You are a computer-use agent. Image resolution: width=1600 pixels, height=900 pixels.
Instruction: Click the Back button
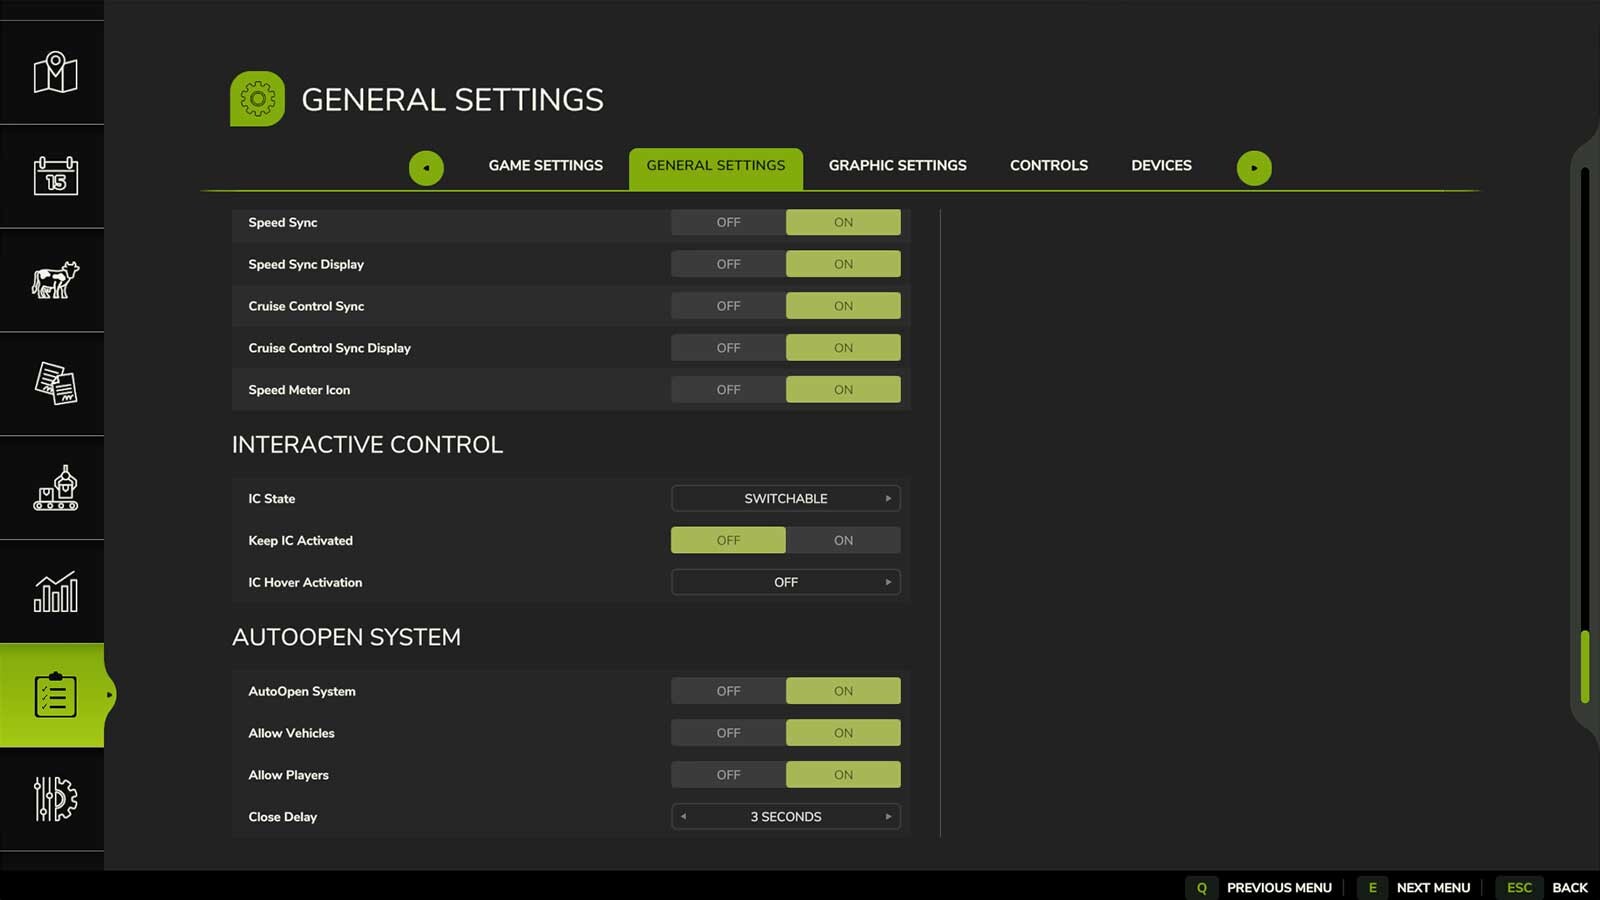pyautogui.click(x=1568, y=887)
